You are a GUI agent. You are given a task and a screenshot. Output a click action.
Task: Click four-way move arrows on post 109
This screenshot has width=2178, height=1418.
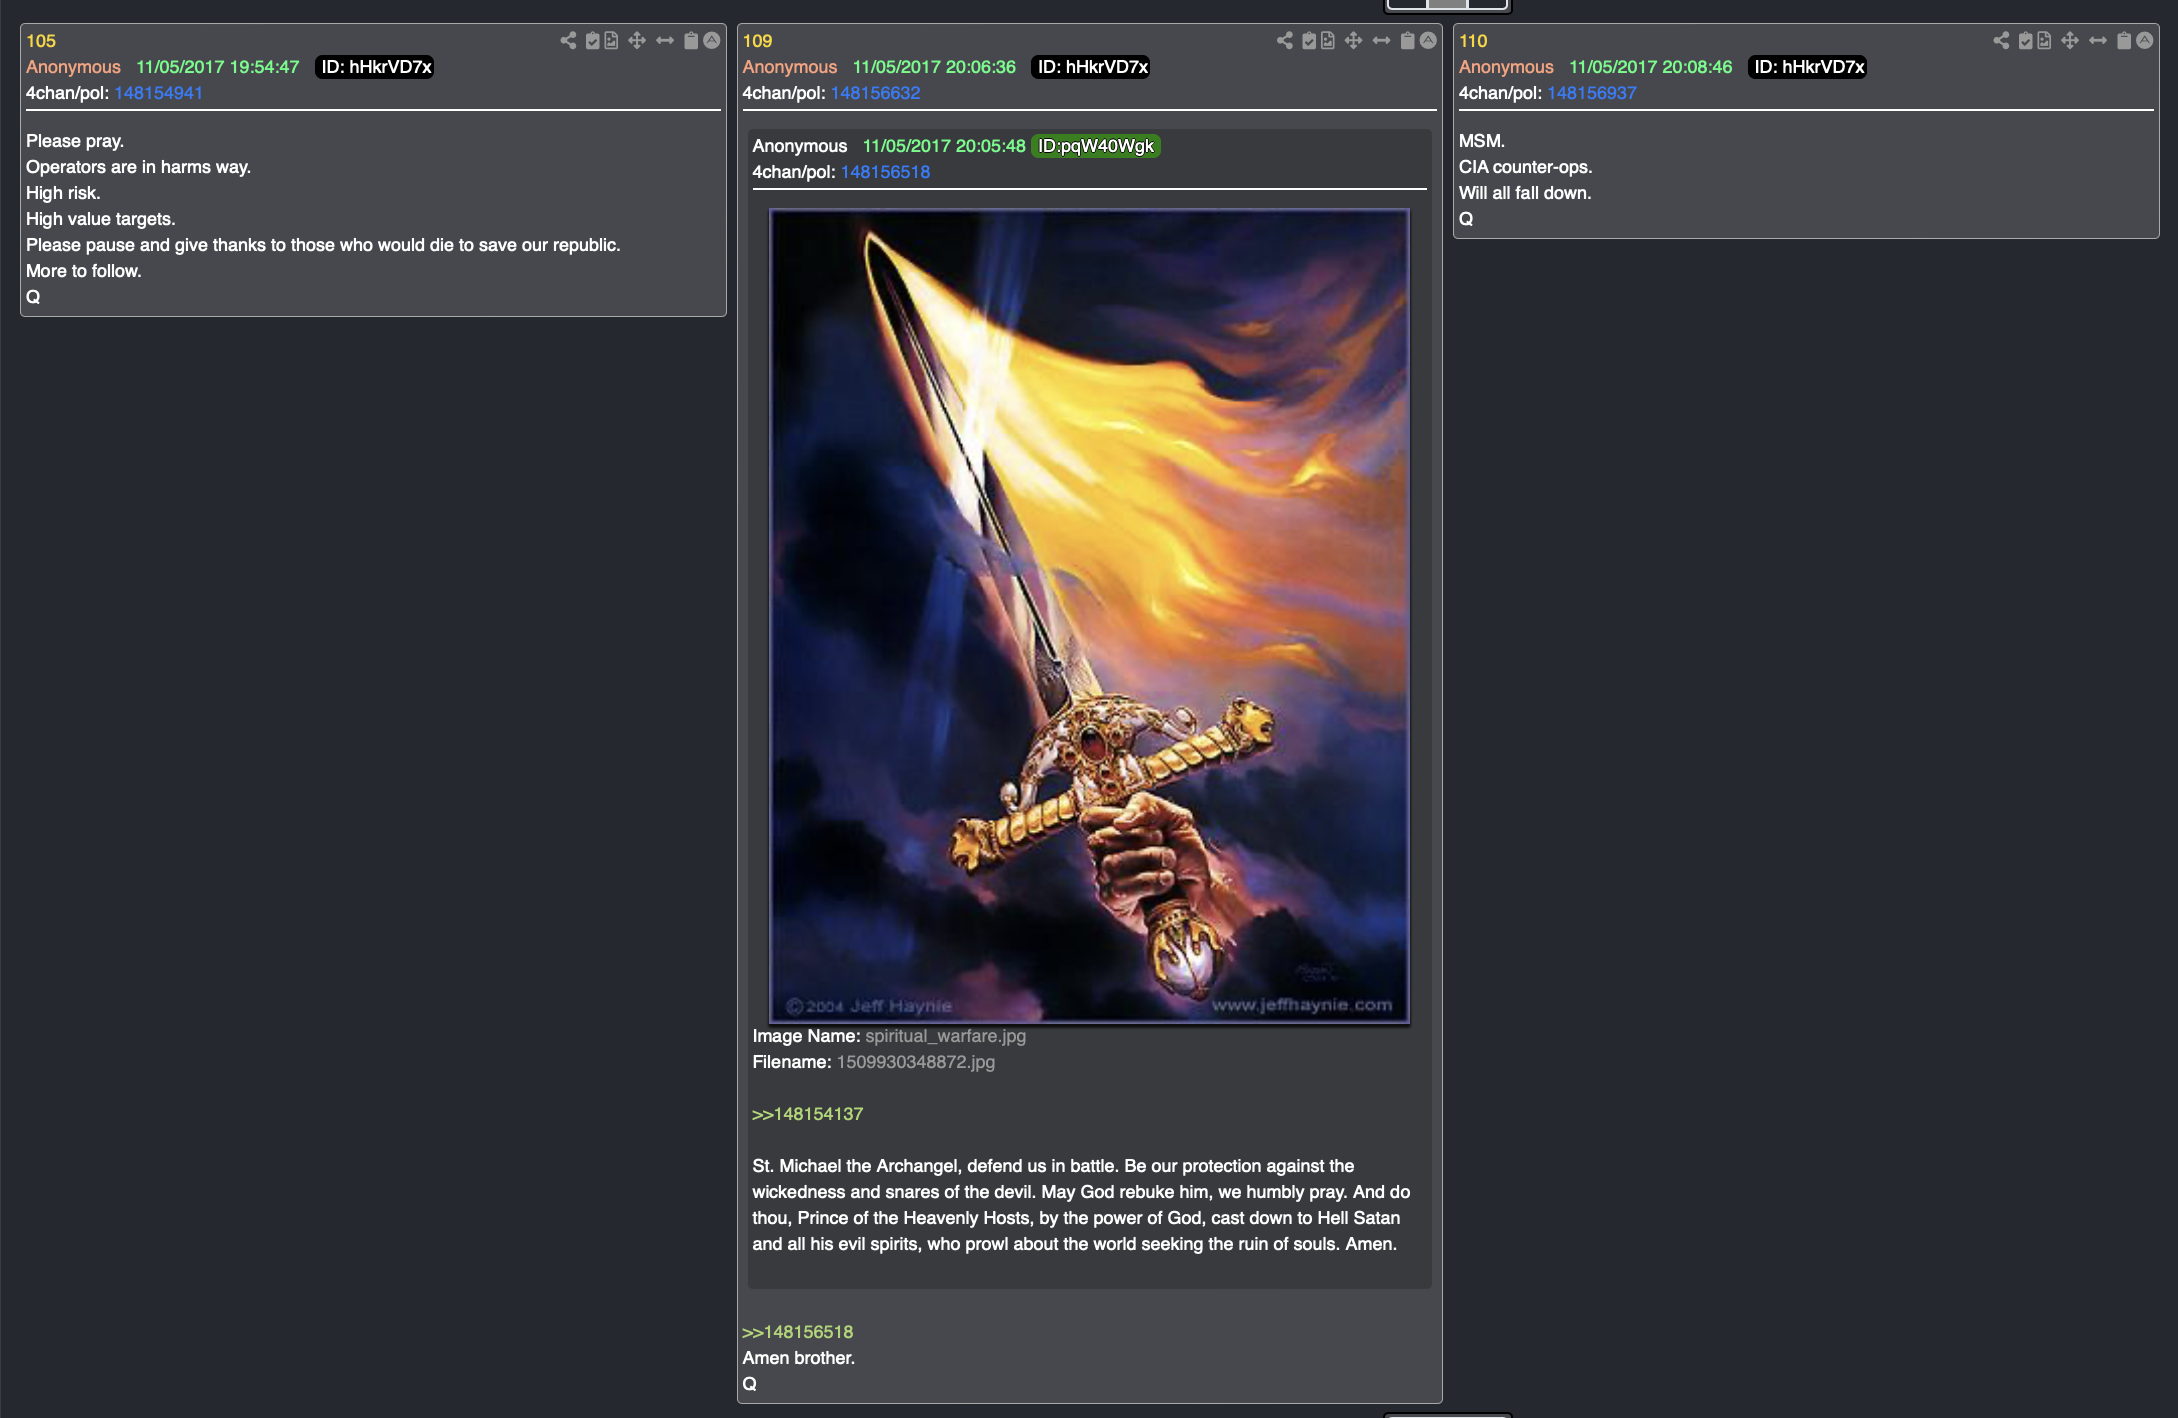(1354, 41)
